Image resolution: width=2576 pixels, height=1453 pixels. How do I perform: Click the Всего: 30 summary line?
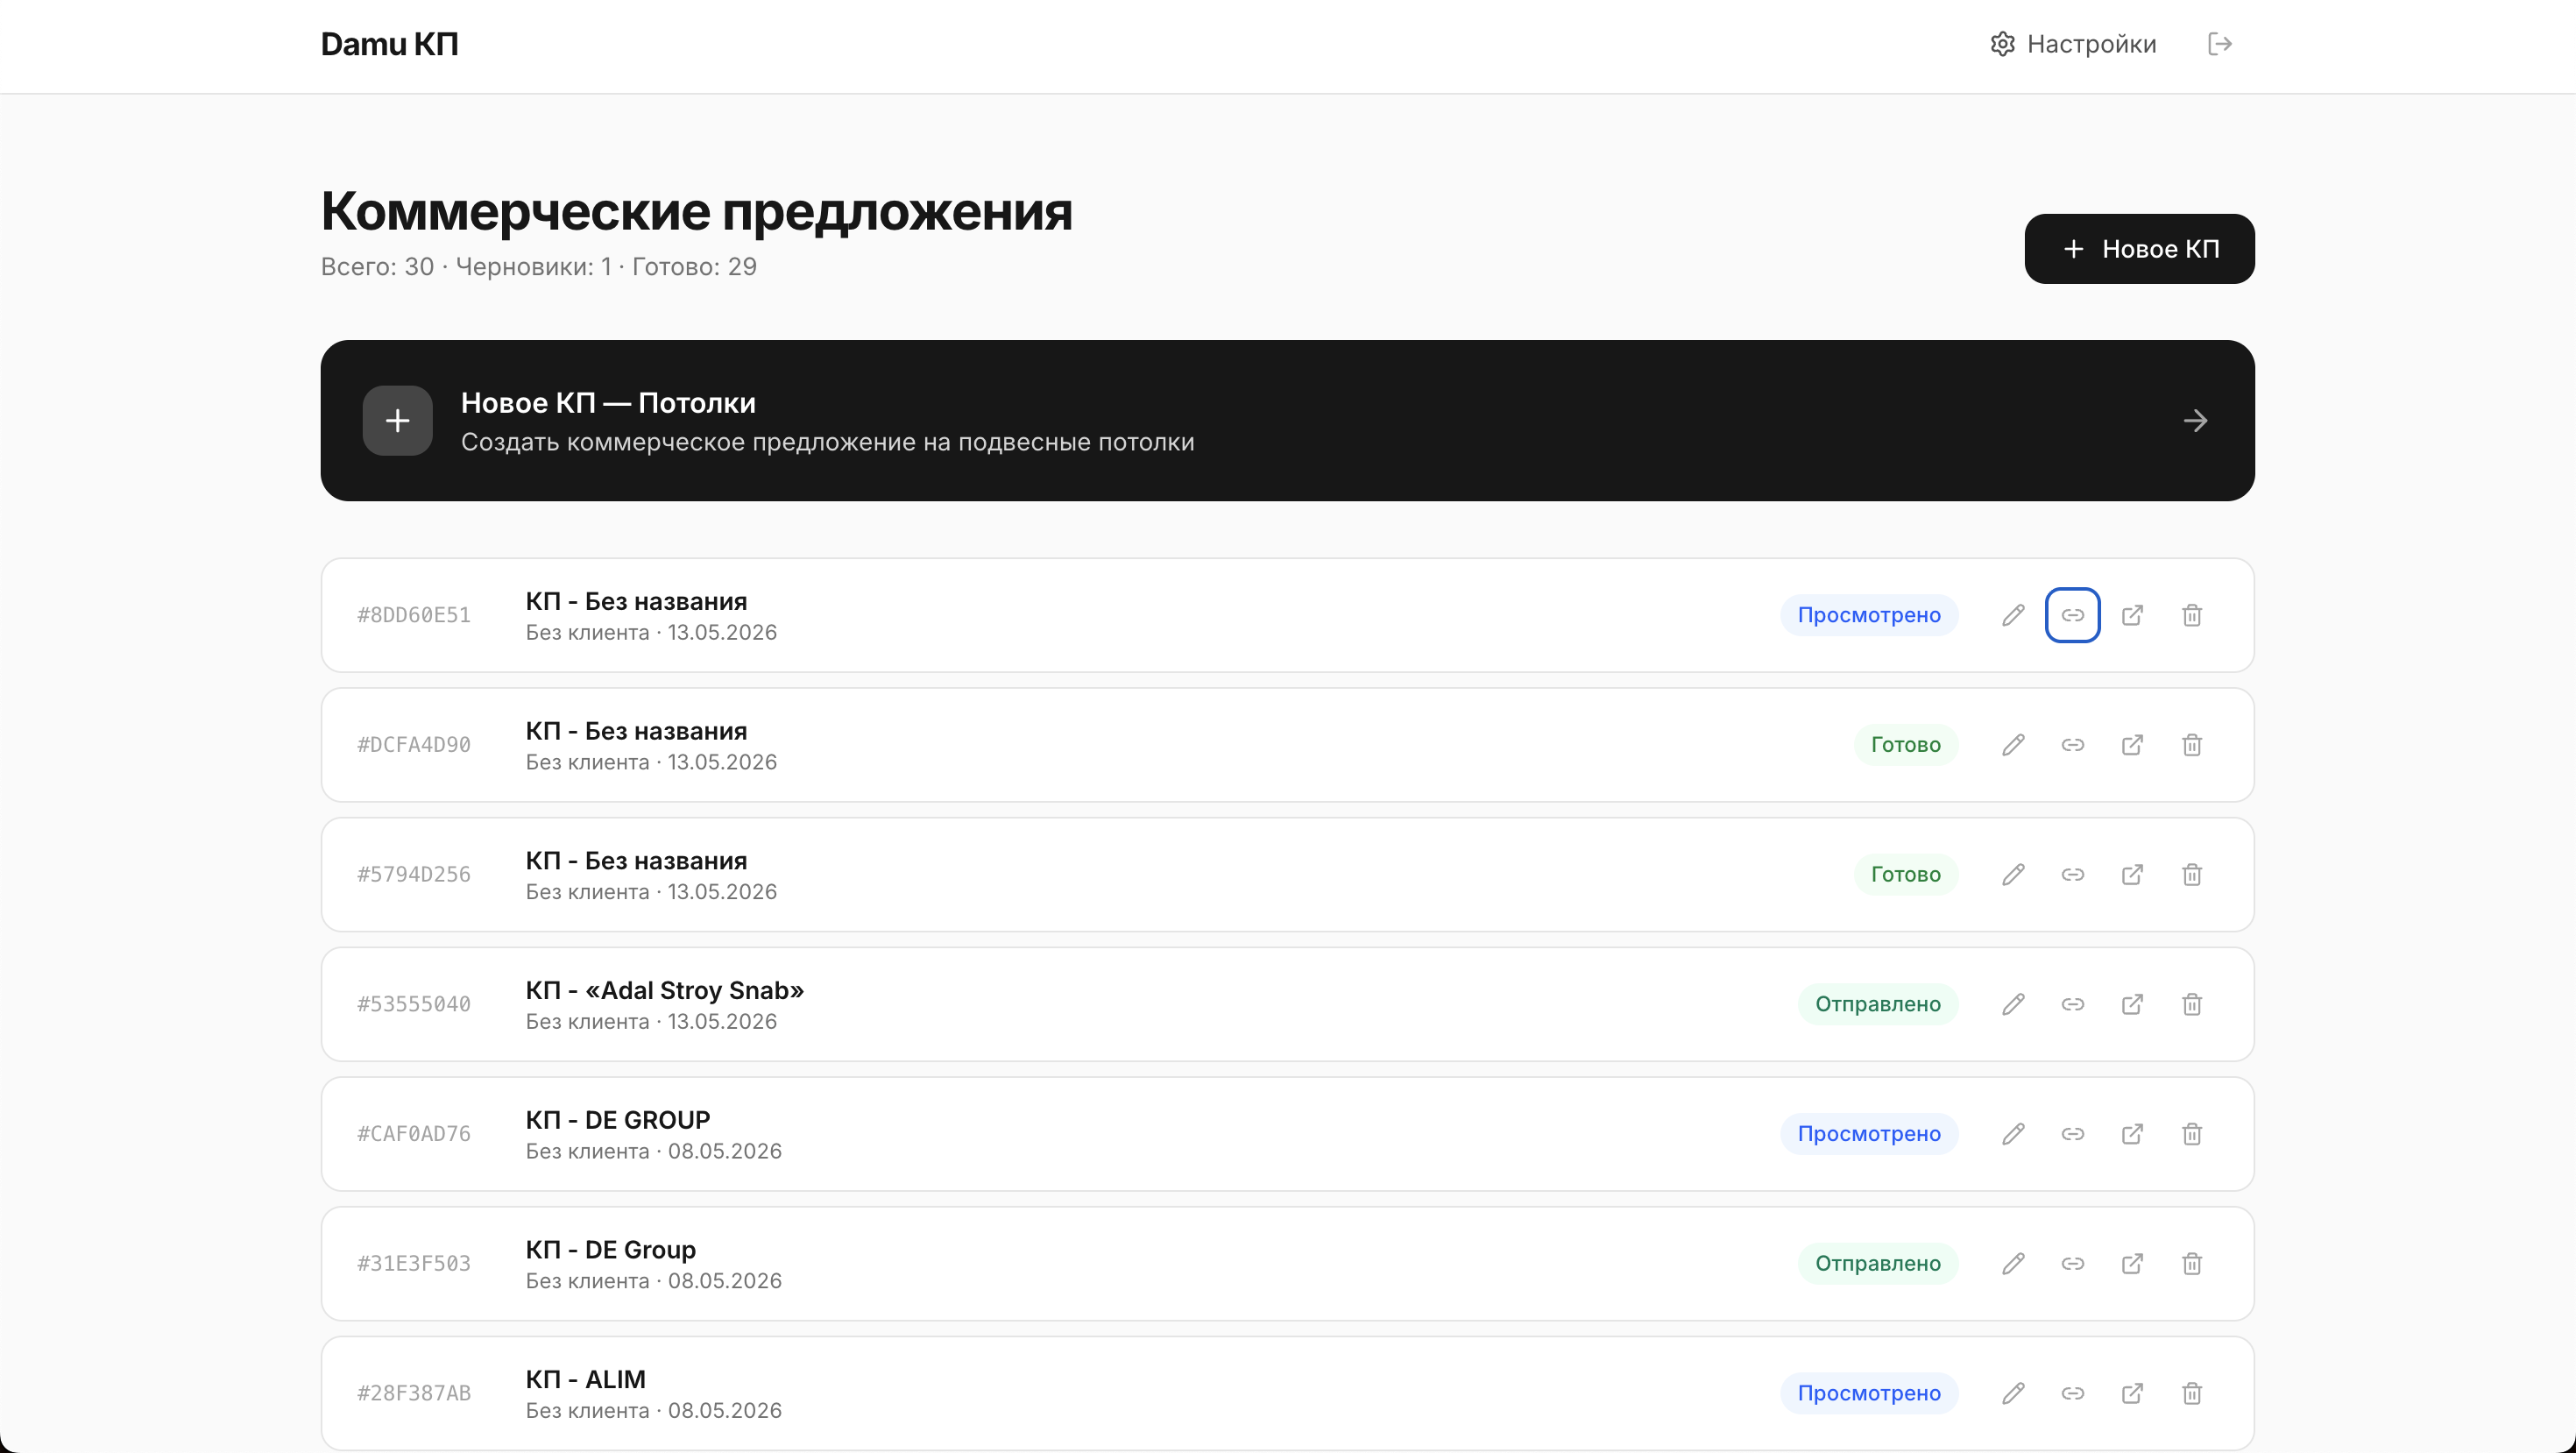coord(538,267)
